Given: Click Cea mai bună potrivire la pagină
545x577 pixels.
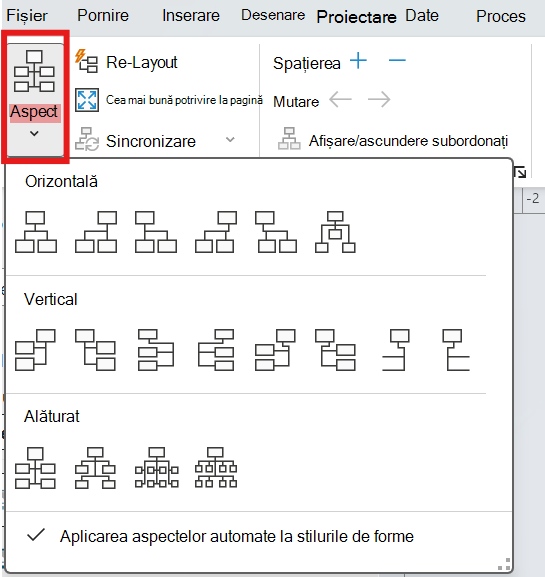Looking at the screenshot, I should pos(169,100).
